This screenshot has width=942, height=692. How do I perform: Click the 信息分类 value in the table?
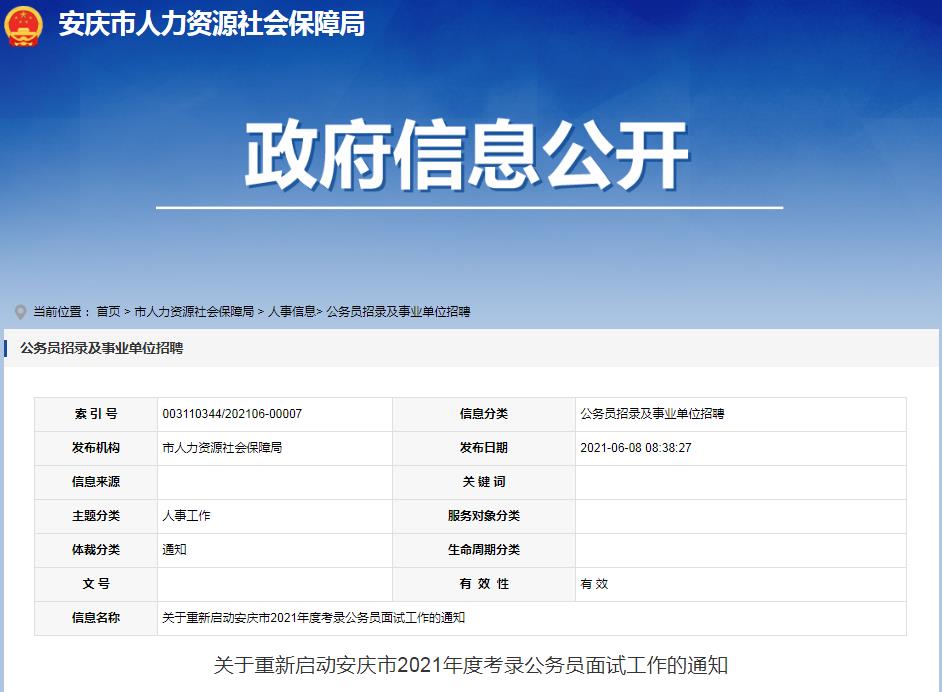coord(652,414)
